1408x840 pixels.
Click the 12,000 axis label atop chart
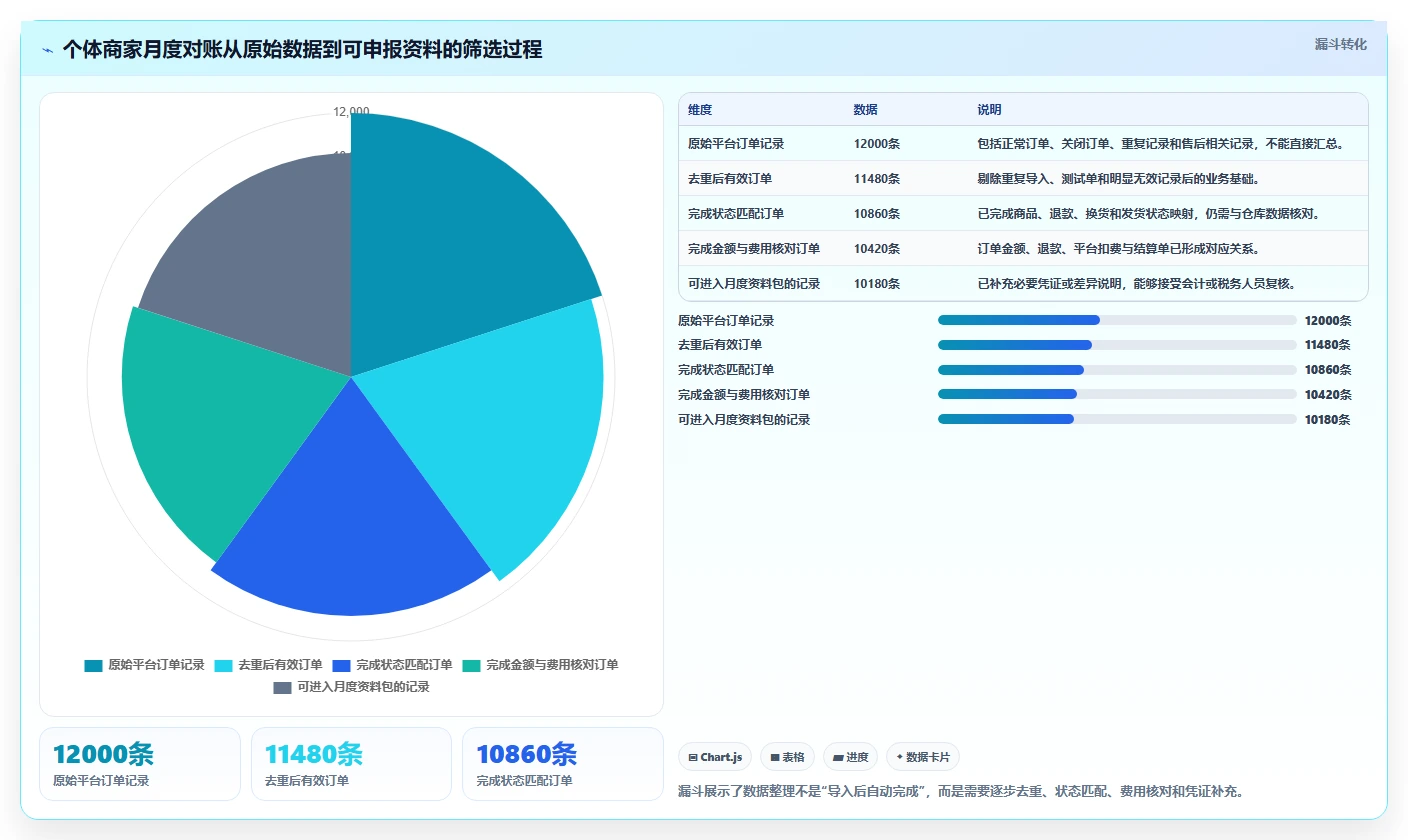pos(351,112)
